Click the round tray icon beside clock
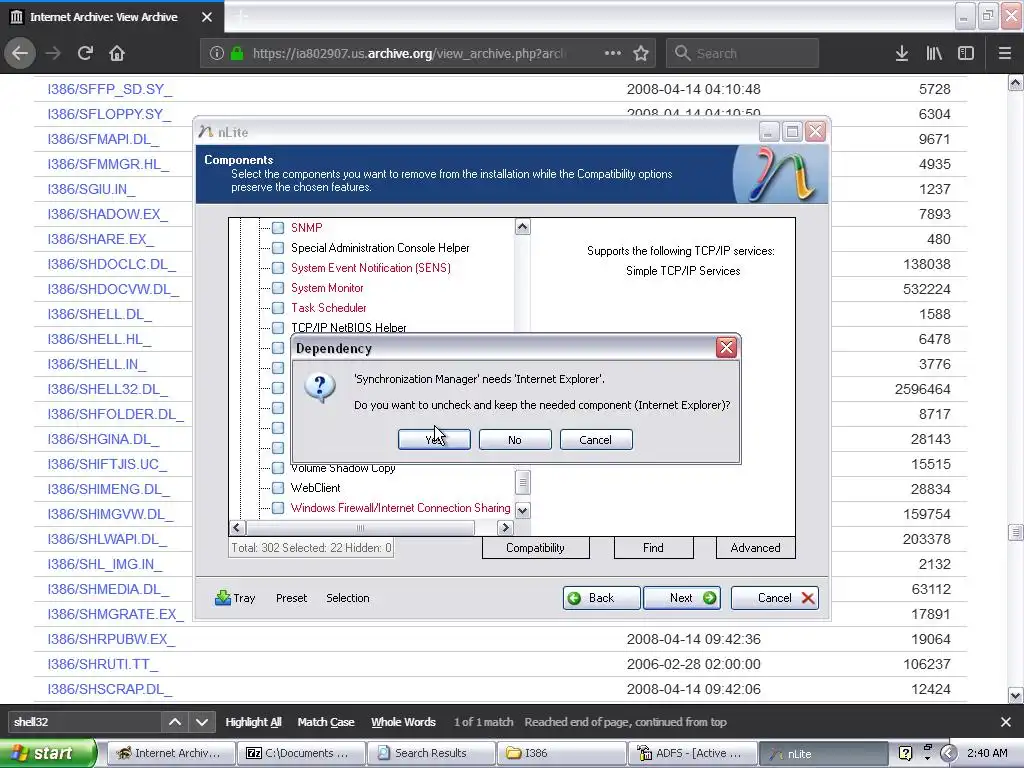The image size is (1024, 768). [948, 753]
